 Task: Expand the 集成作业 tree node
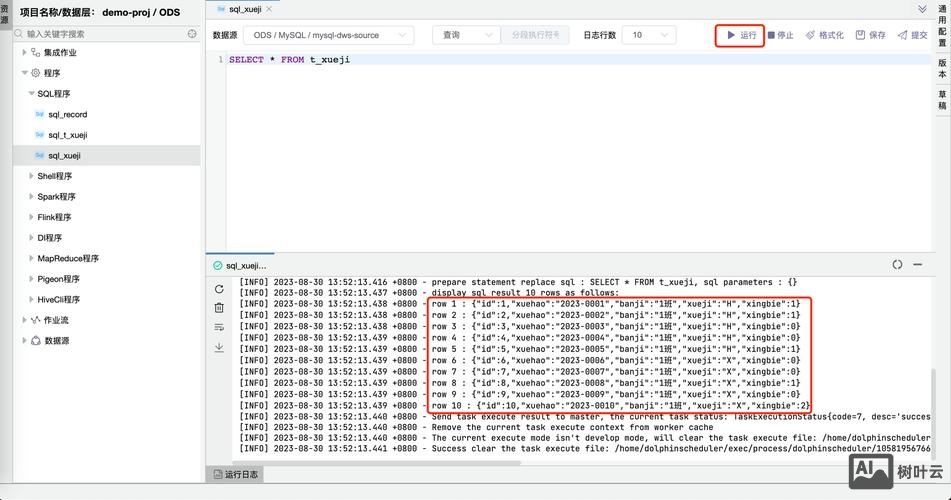tap(24, 53)
